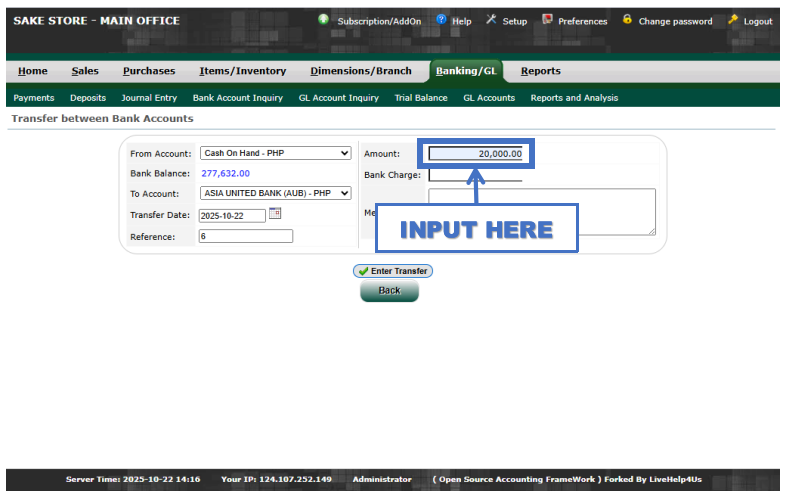Open the Trial Balance link
788x497 pixels.
(x=421, y=98)
